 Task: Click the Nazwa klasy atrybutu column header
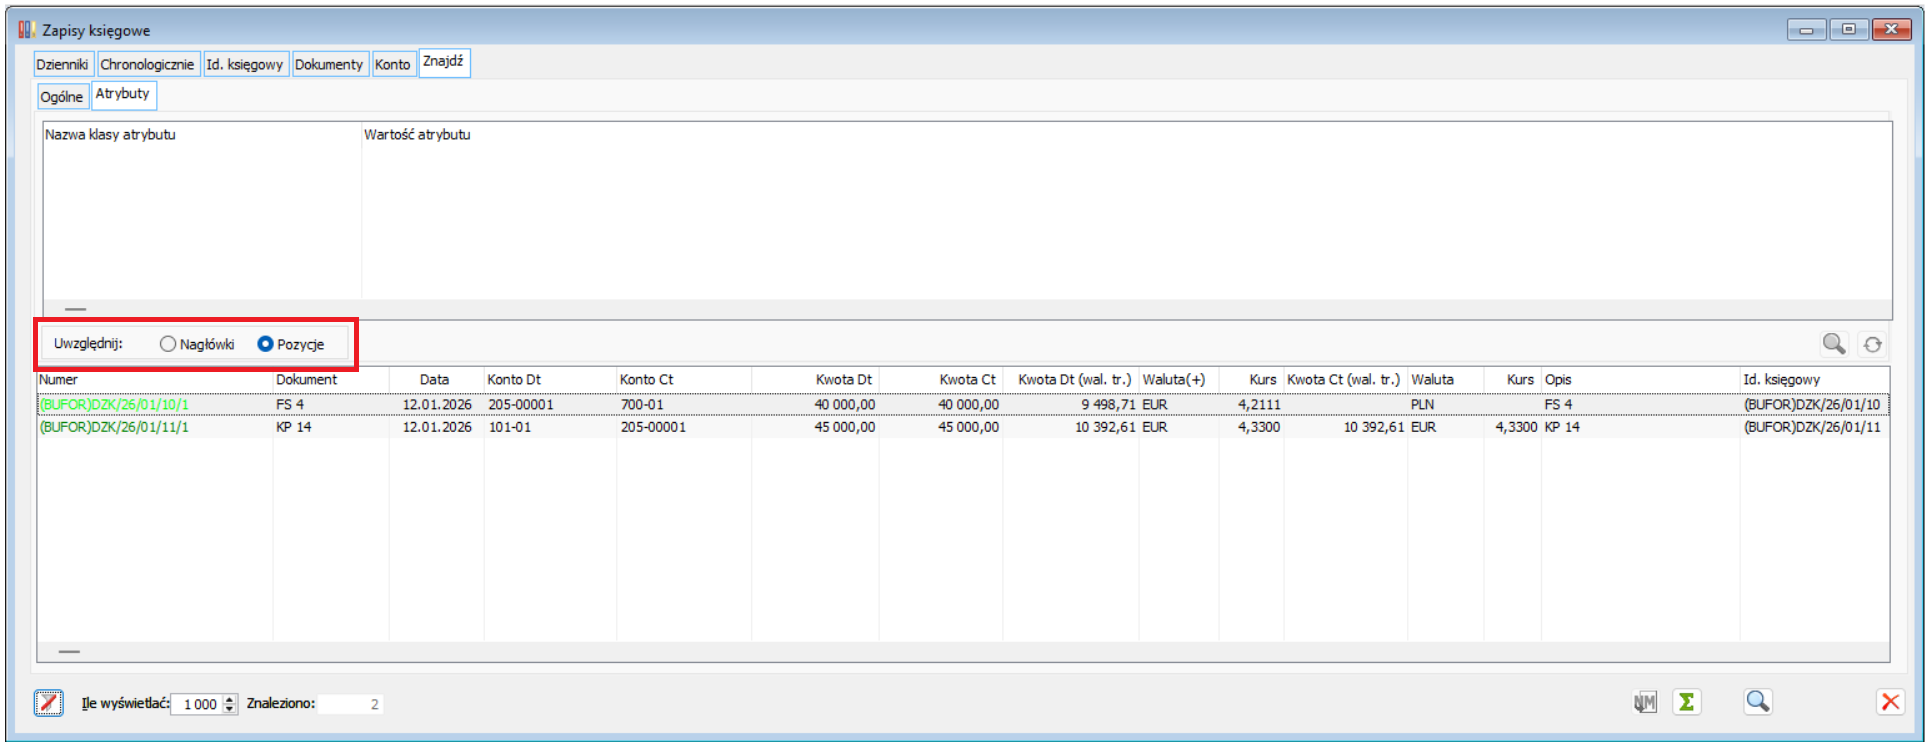[x=110, y=135]
